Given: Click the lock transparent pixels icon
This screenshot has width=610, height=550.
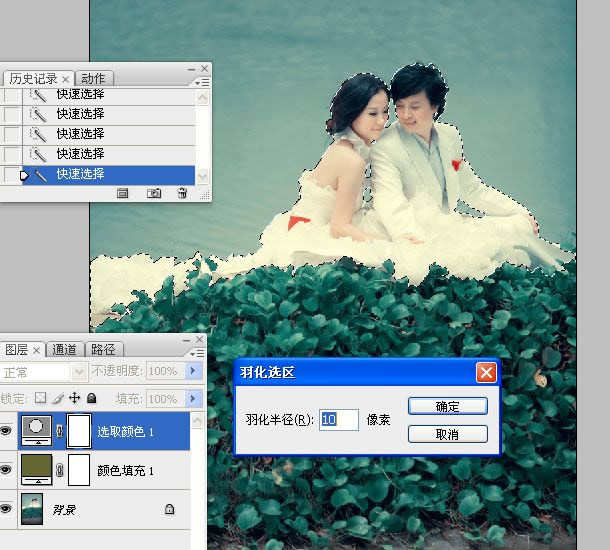Looking at the screenshot, I should tap(41, 398).
